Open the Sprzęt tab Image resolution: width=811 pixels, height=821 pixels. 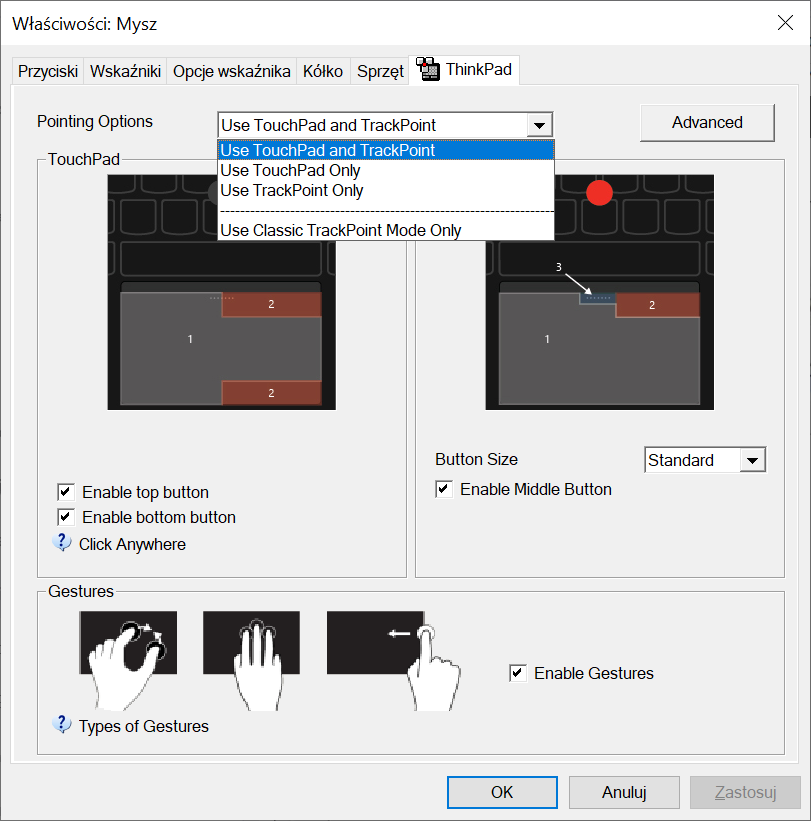point(380,71)
